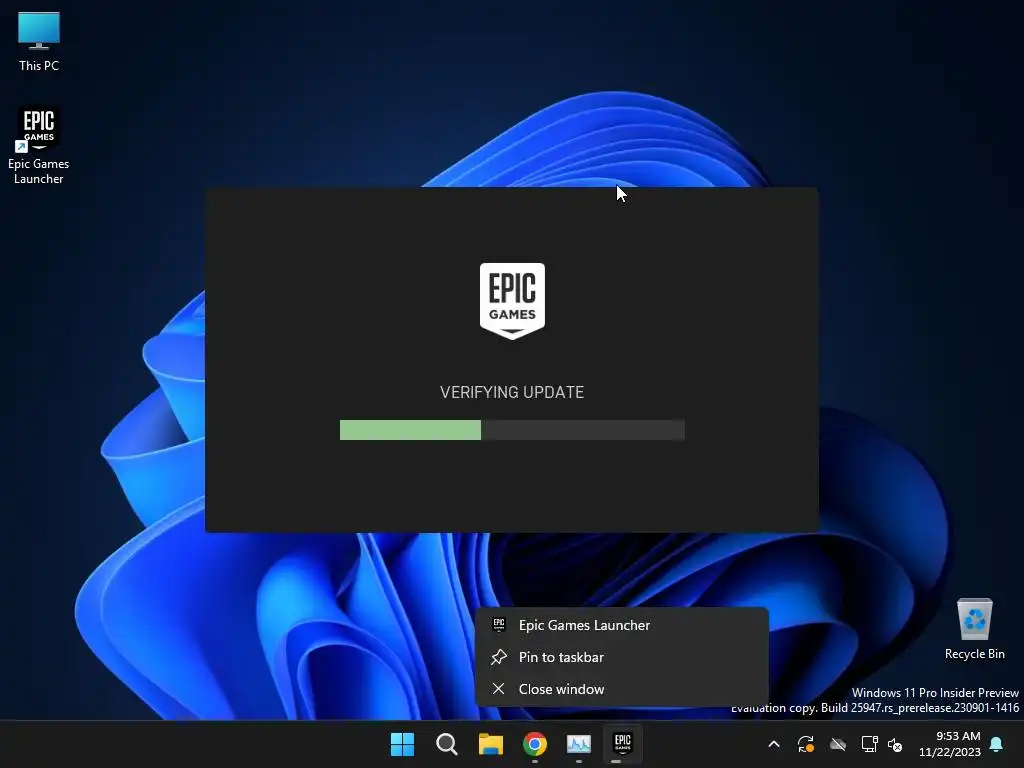Select the Epic Games Launcher desktop shortcut

point(39,145)
